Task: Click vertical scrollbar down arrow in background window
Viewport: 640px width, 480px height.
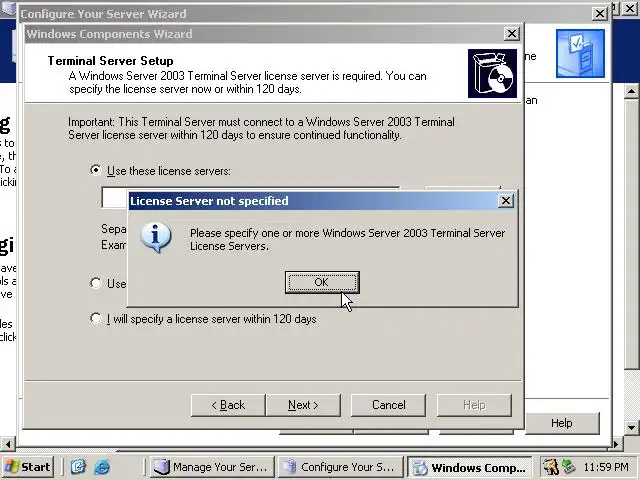Action: pyautogui.click(x=631, y=427)
